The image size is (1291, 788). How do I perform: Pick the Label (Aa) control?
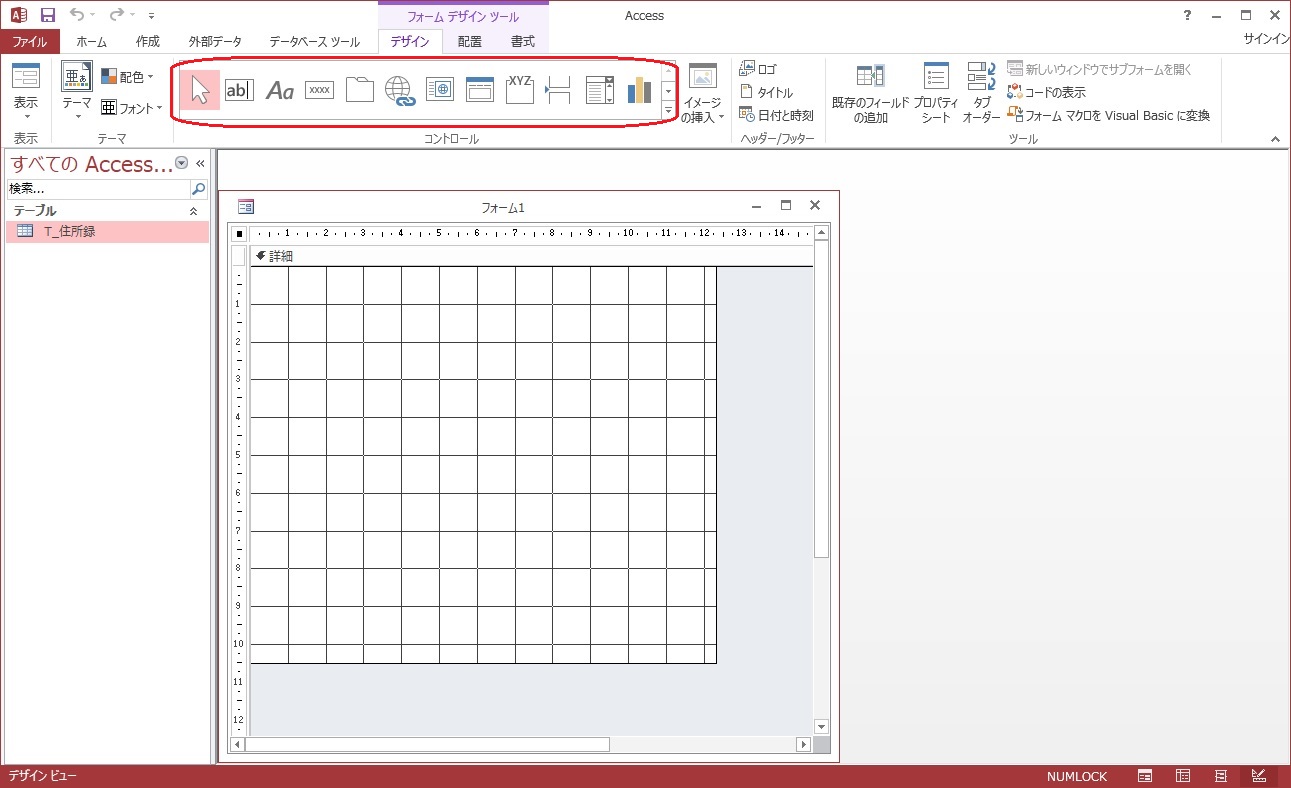[279, 90]
